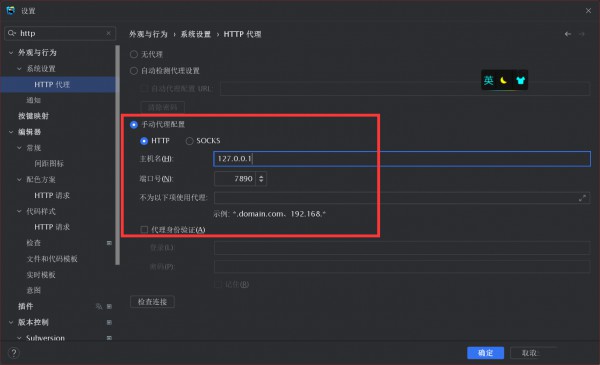Open 插件 settings page
Image resolution: width=600 pixels, height=365 pixels.
26,306
